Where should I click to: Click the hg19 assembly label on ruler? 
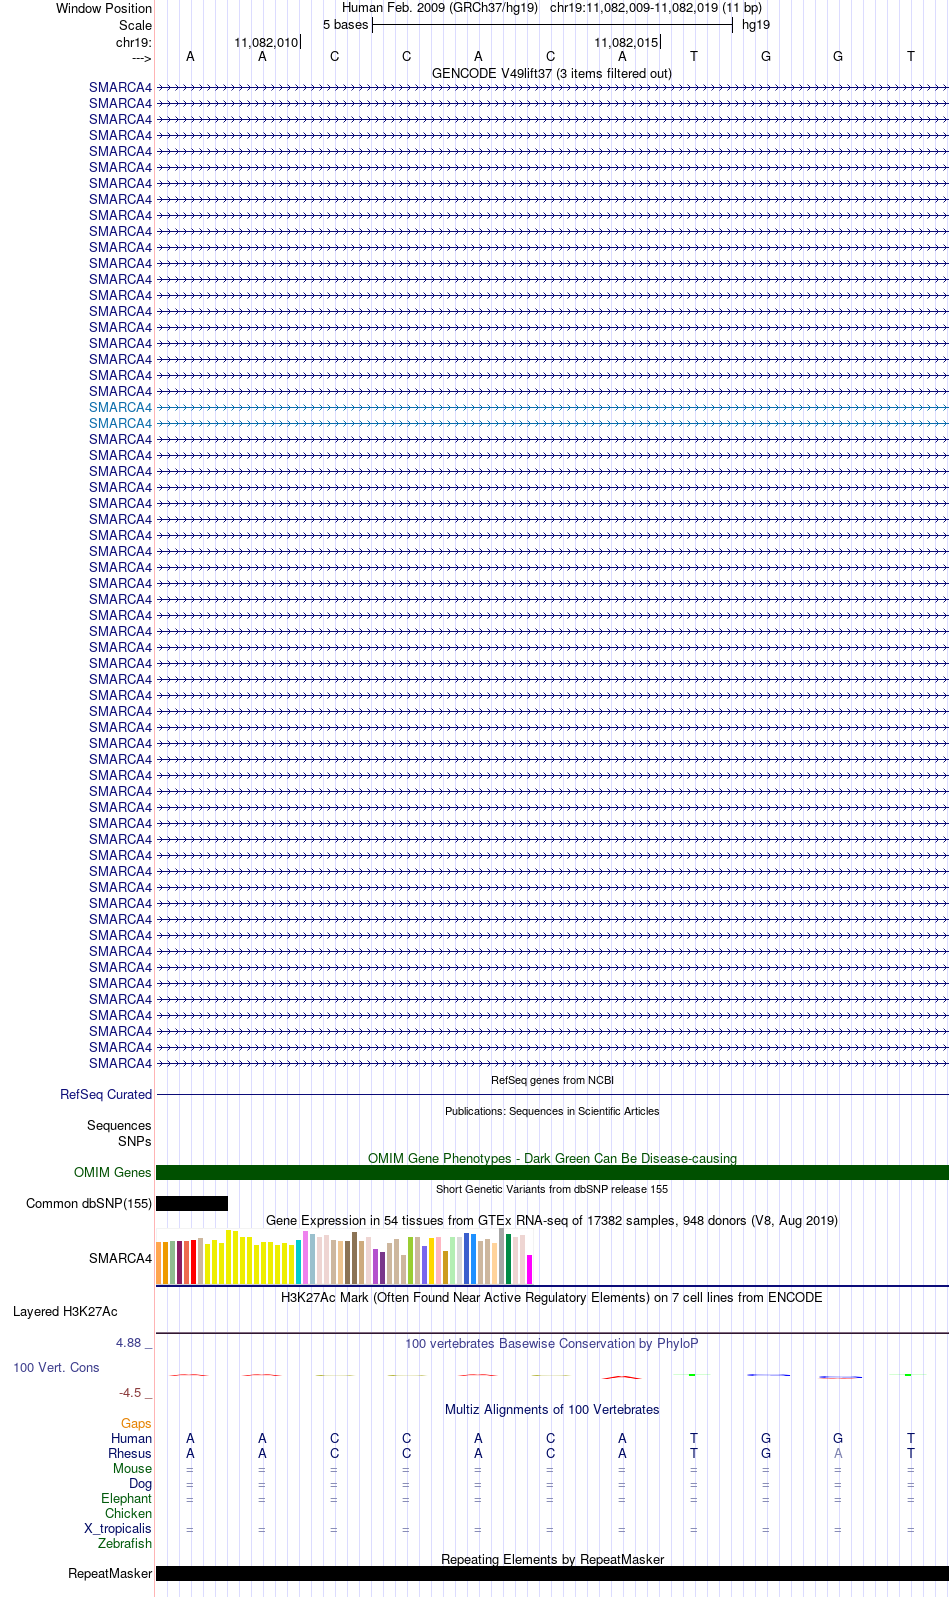pyautogui.click(x=756, y=24)
